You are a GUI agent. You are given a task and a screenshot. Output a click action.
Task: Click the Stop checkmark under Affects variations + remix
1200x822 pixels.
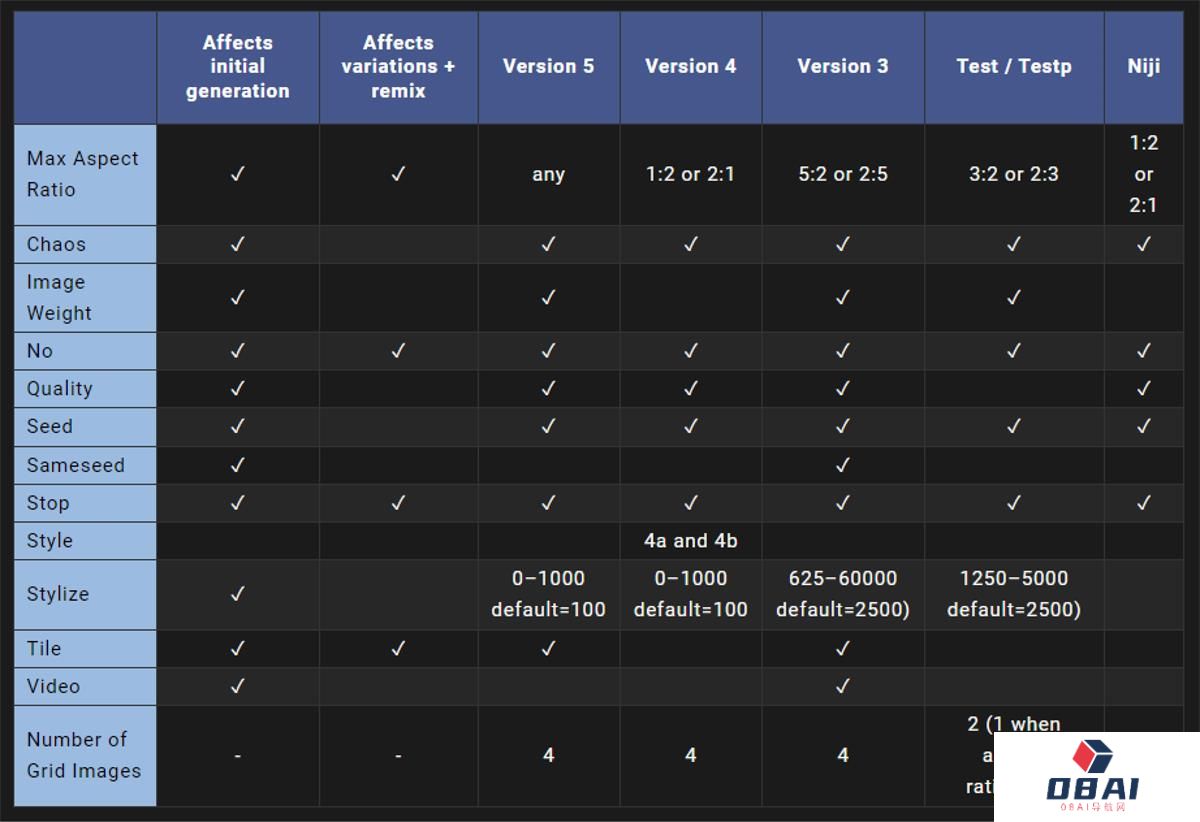(x=398, y=503)
